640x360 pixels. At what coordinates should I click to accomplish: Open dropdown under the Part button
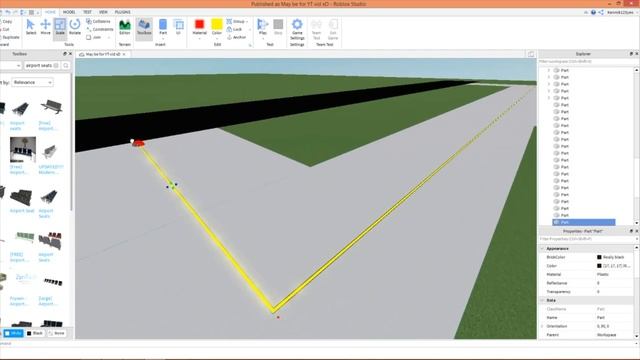(163, 39)
